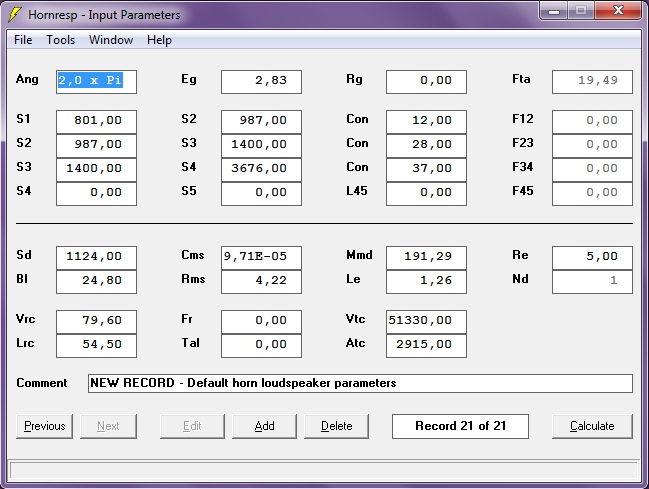Open the Help menu
This screenshot has width=649, height=489.
(x=159, y=40)
